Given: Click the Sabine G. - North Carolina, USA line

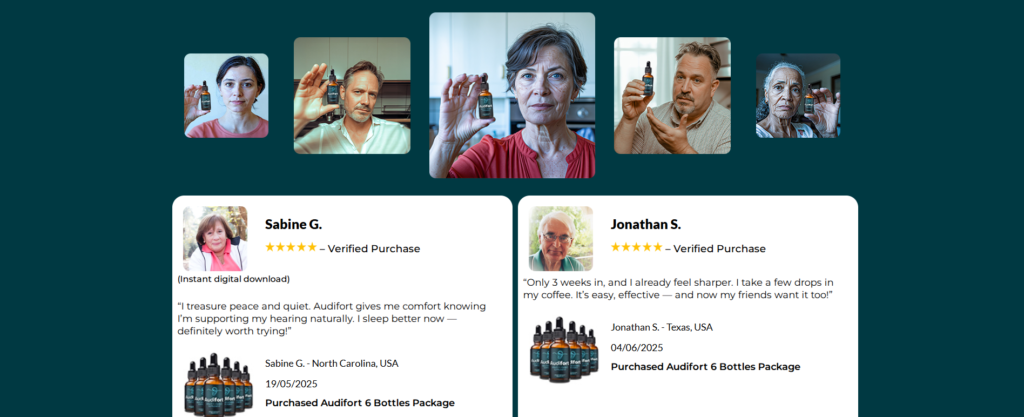Looking at the screenshot, I should coord(331,363).
